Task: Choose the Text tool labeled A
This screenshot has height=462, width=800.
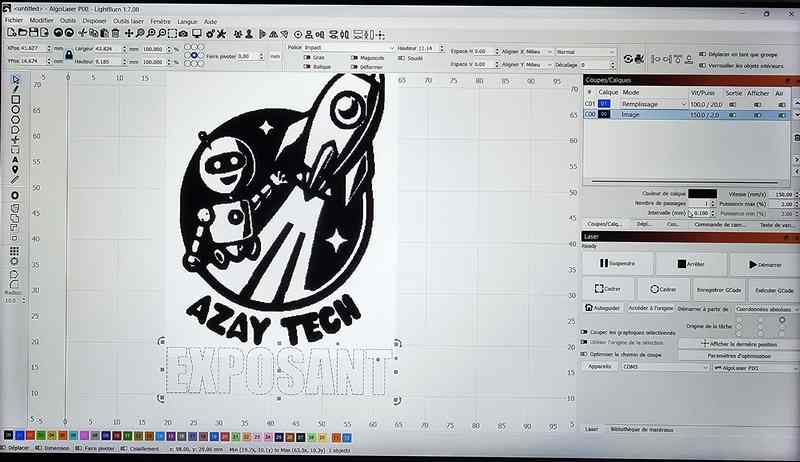Action: point(15,160)
